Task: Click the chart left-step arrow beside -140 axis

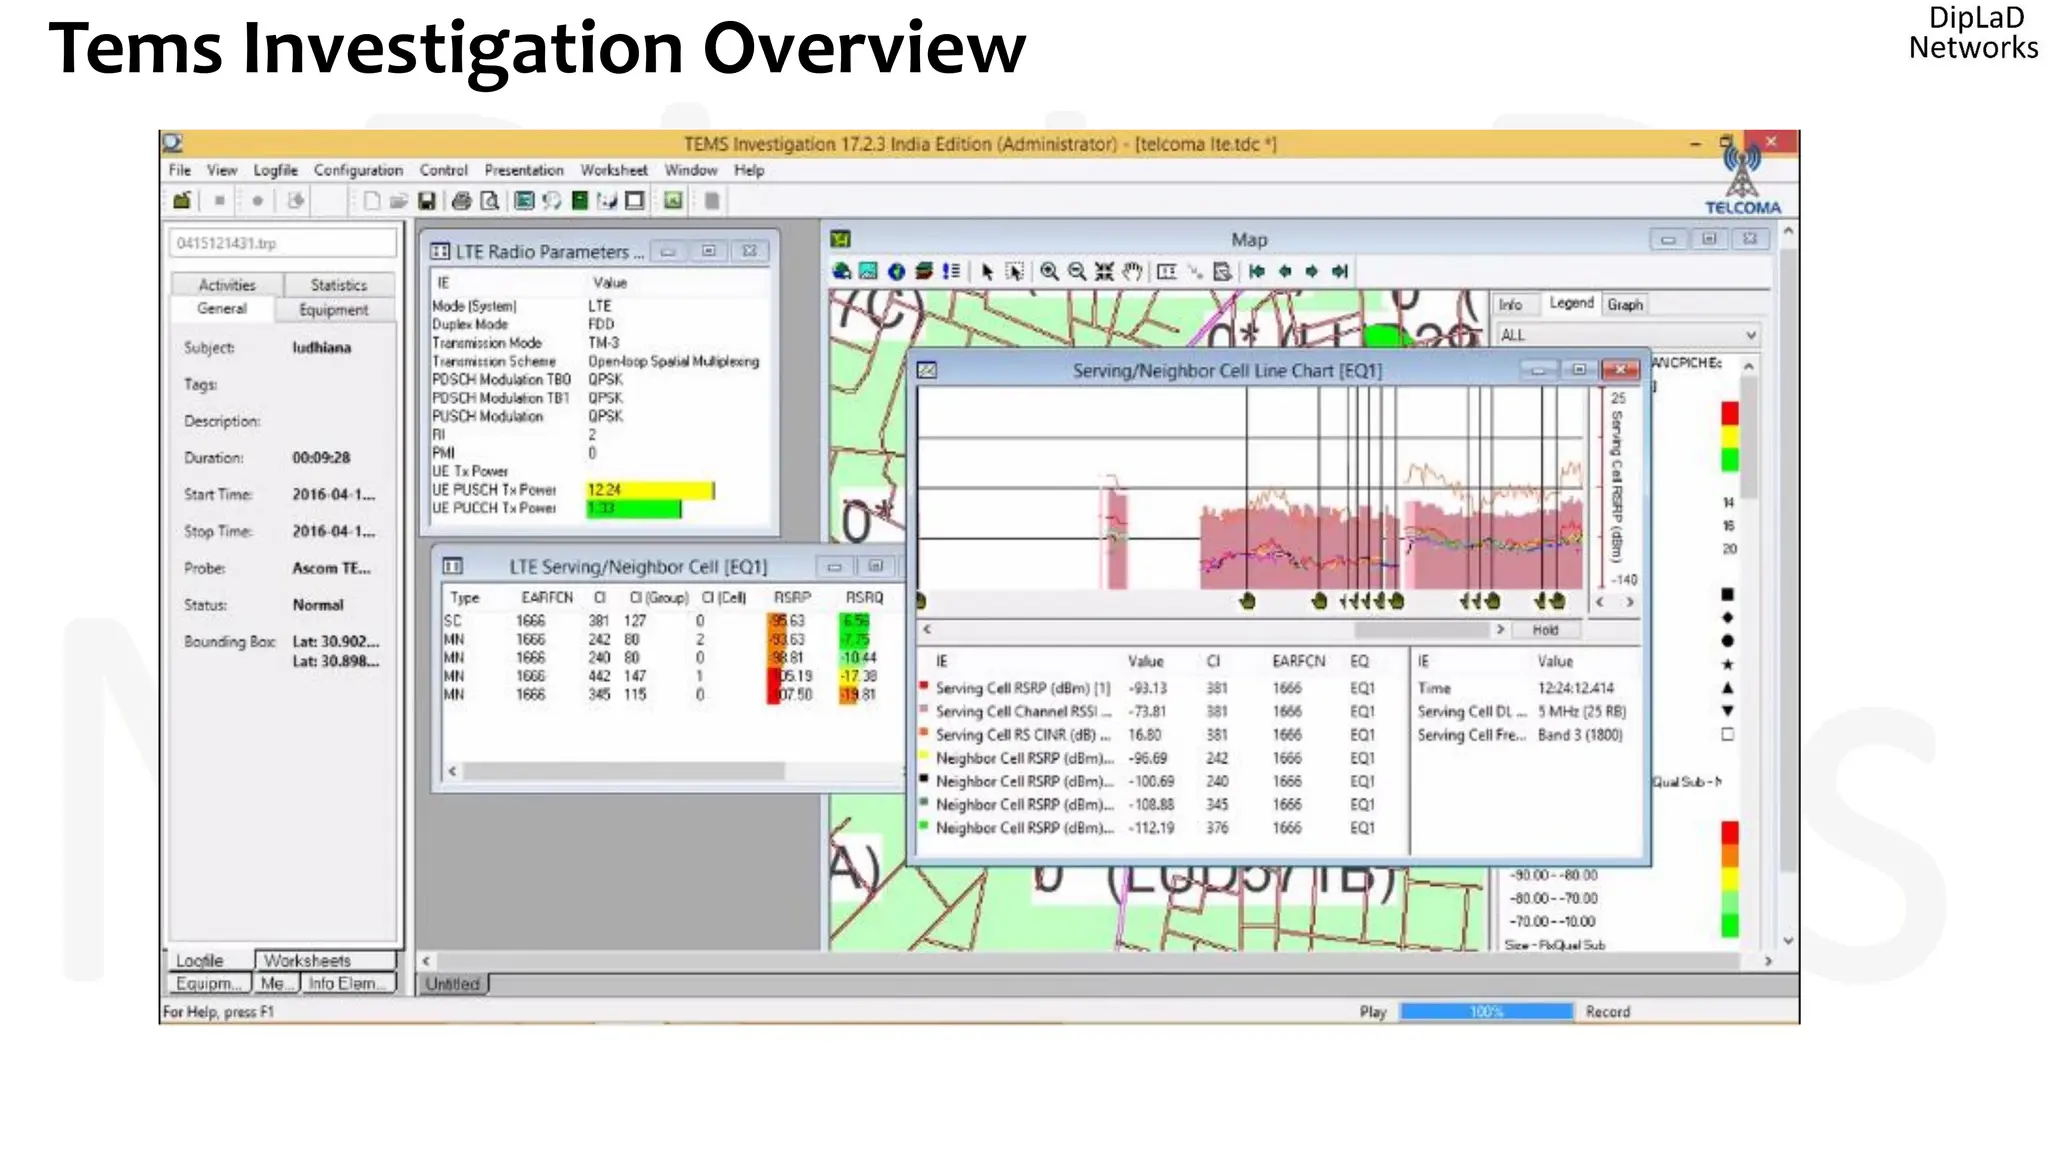Action: [1600, 602]
